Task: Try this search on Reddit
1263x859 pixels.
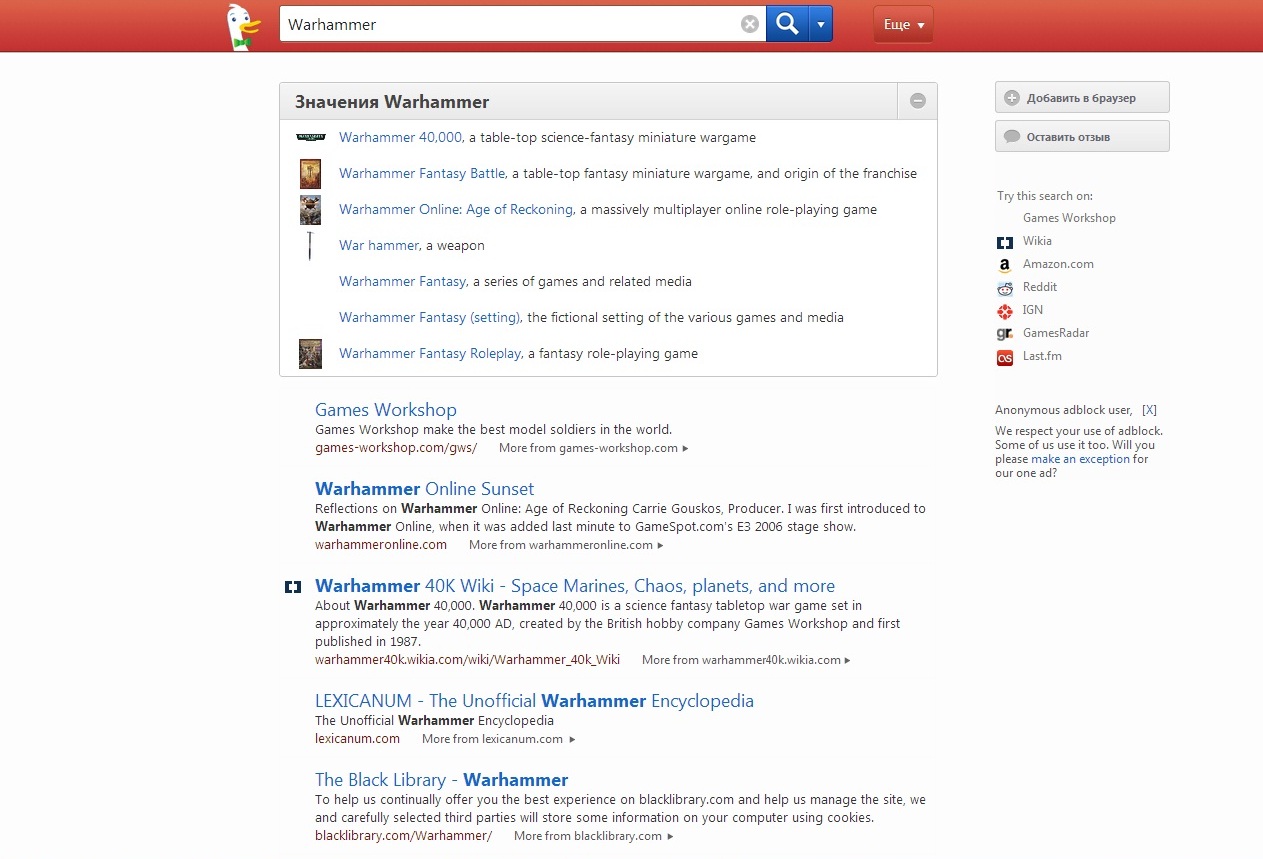Action: click(1040, 287)
